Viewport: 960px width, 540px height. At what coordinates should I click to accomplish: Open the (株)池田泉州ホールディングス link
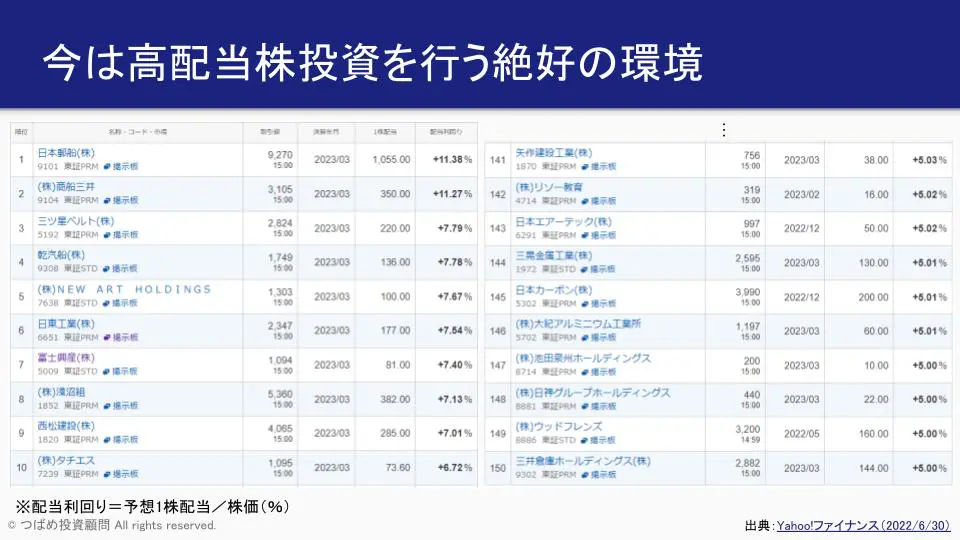(582, 358)
